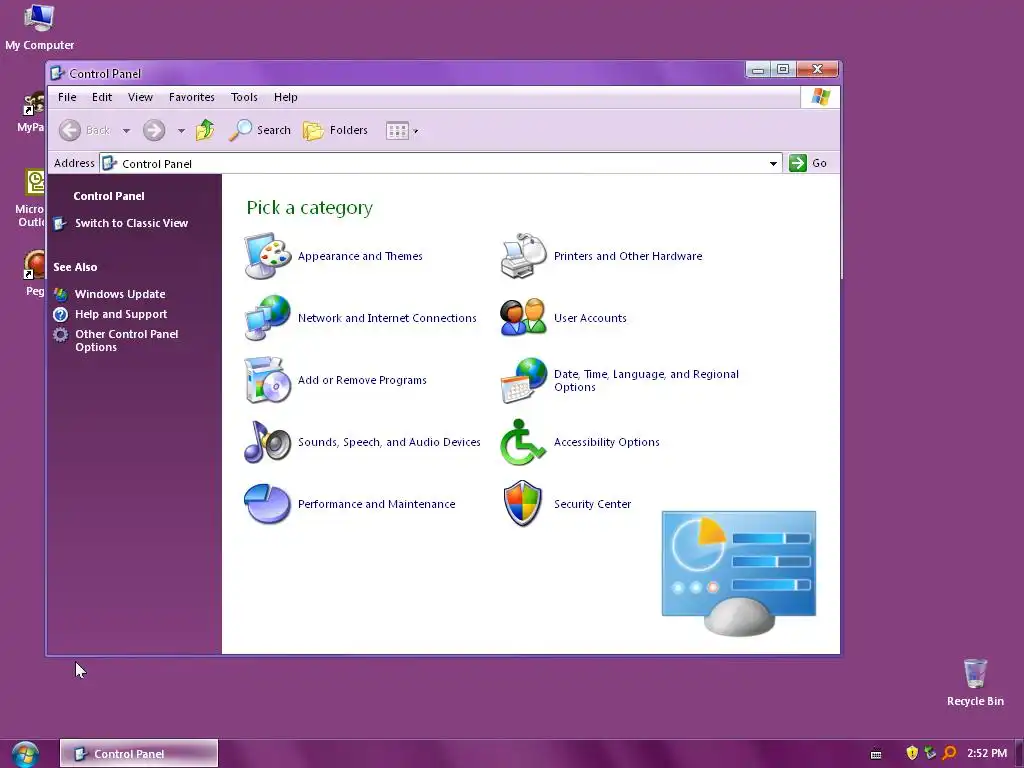Click the Add or Remove Programs text link
1024x768 pixels.
(x=362, y=380)
